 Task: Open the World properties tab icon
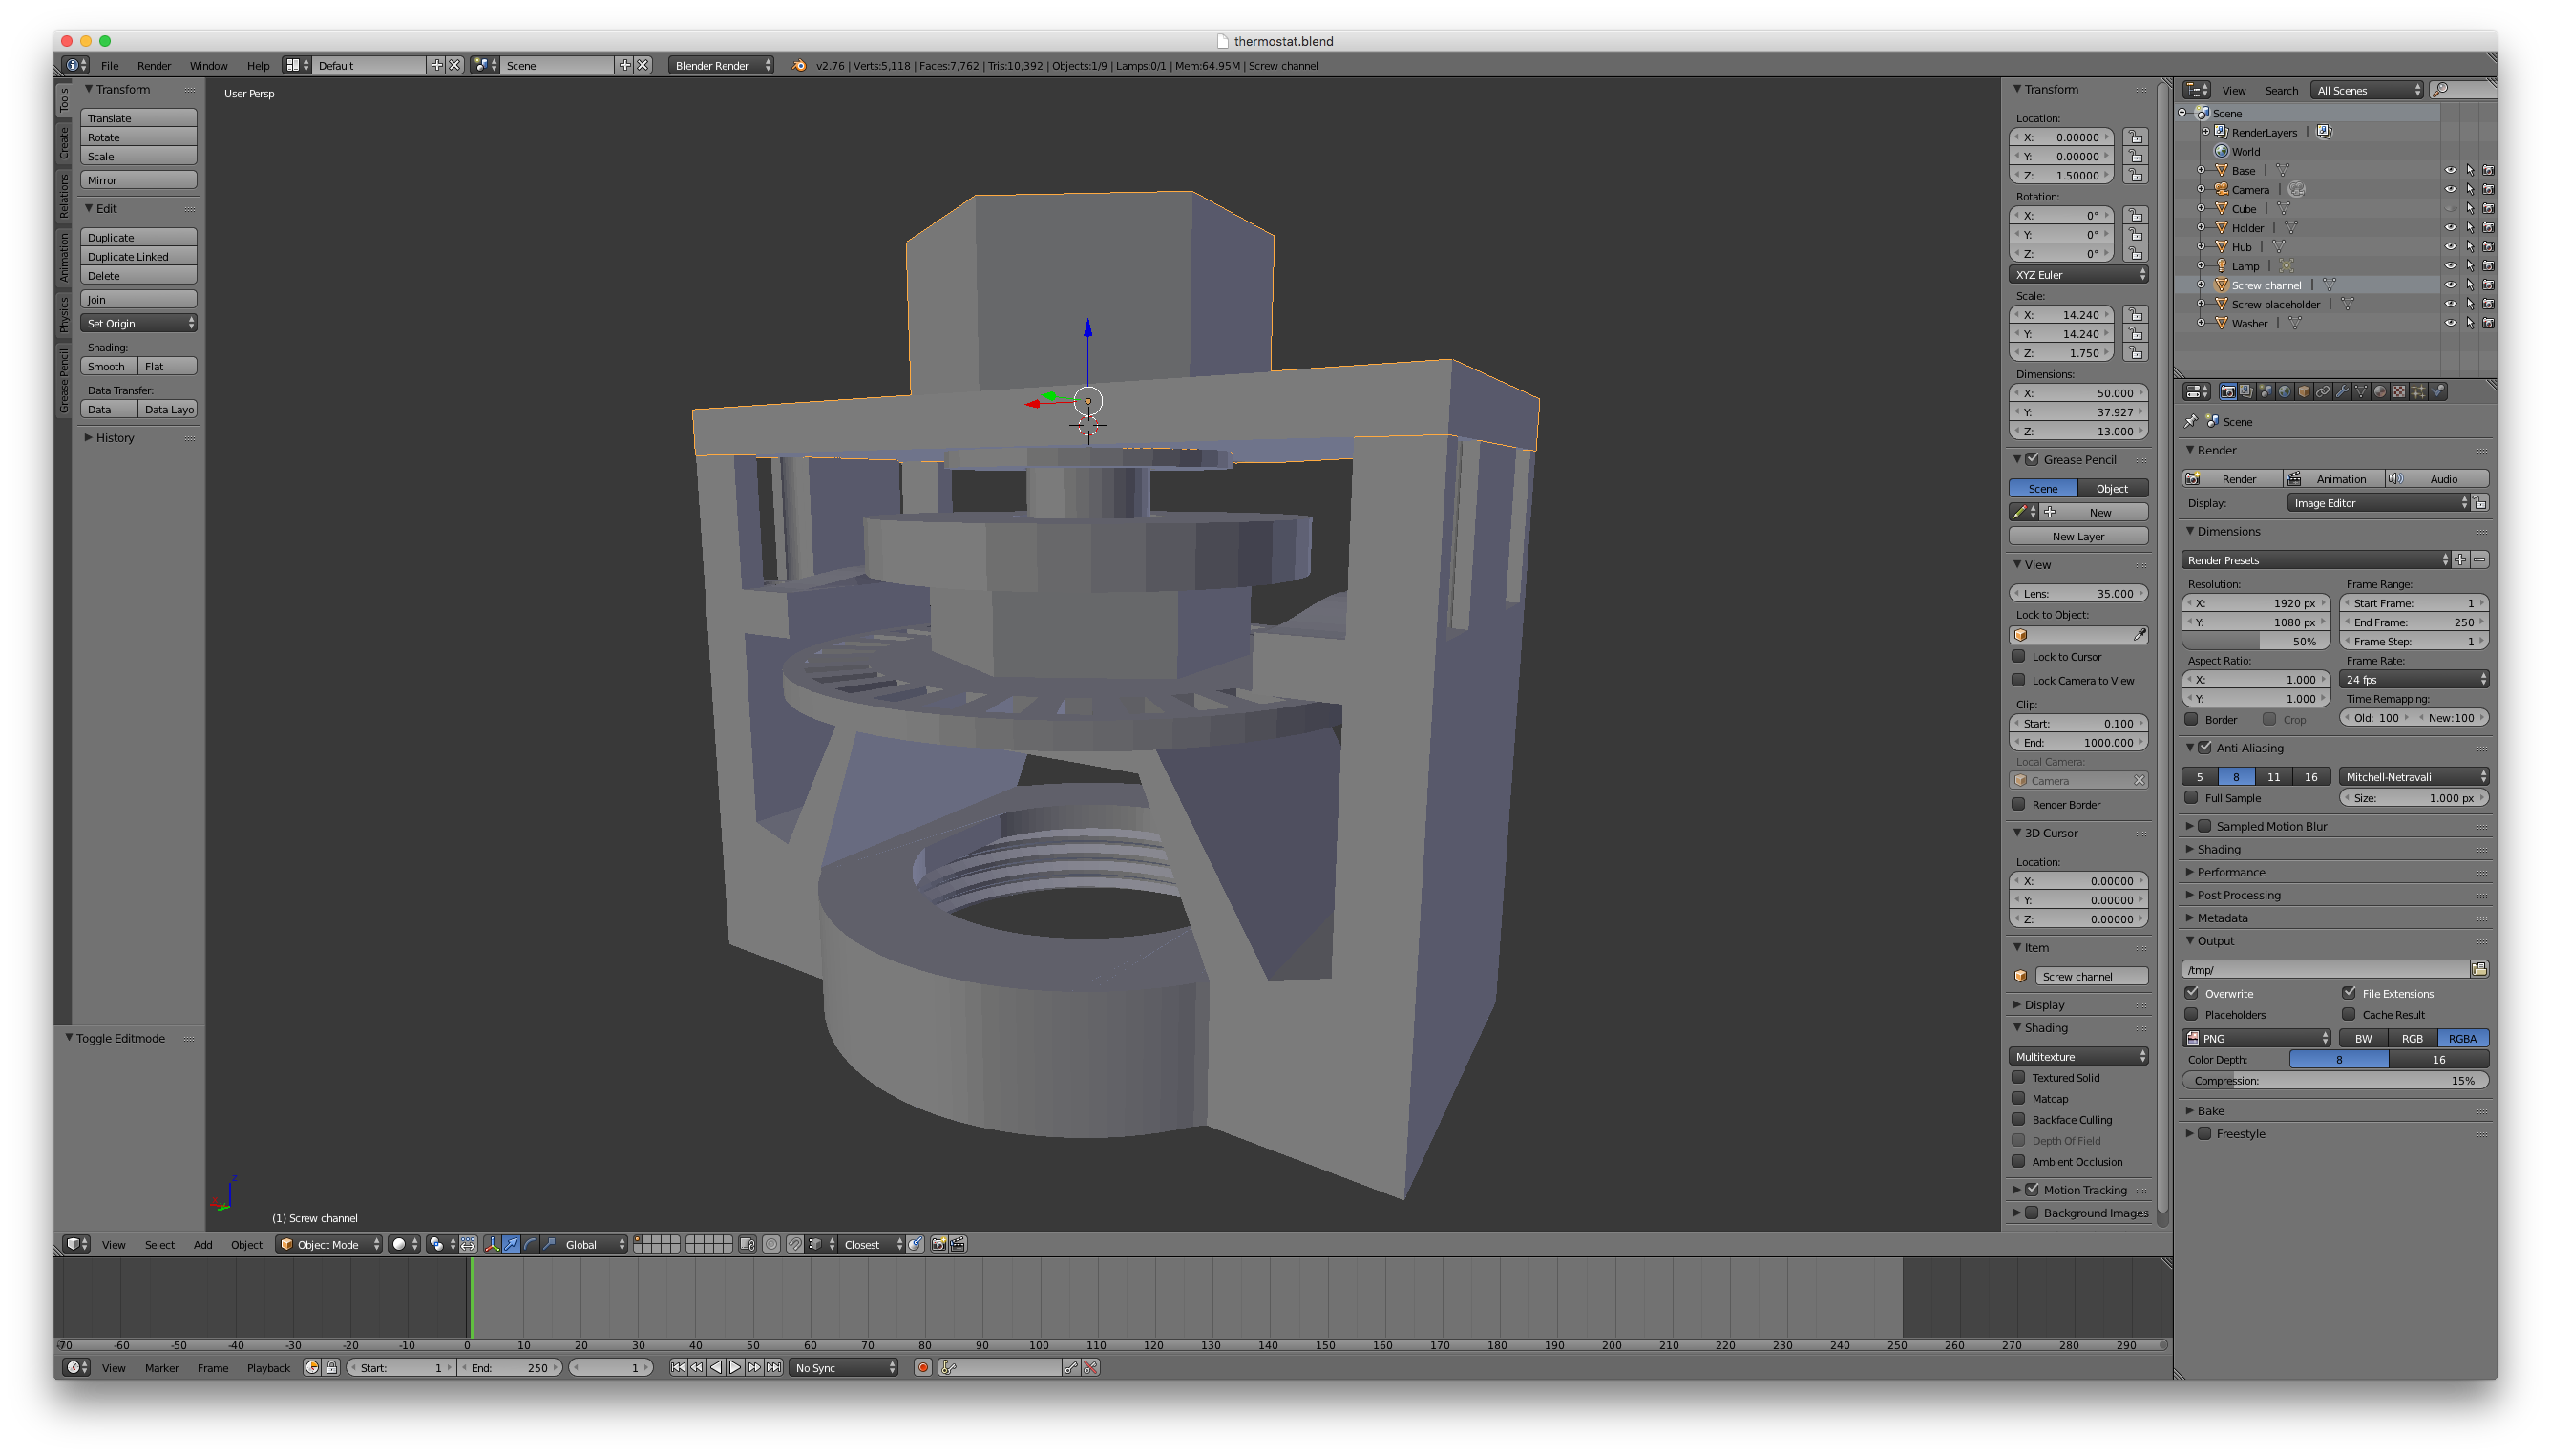click(2285, 392)
